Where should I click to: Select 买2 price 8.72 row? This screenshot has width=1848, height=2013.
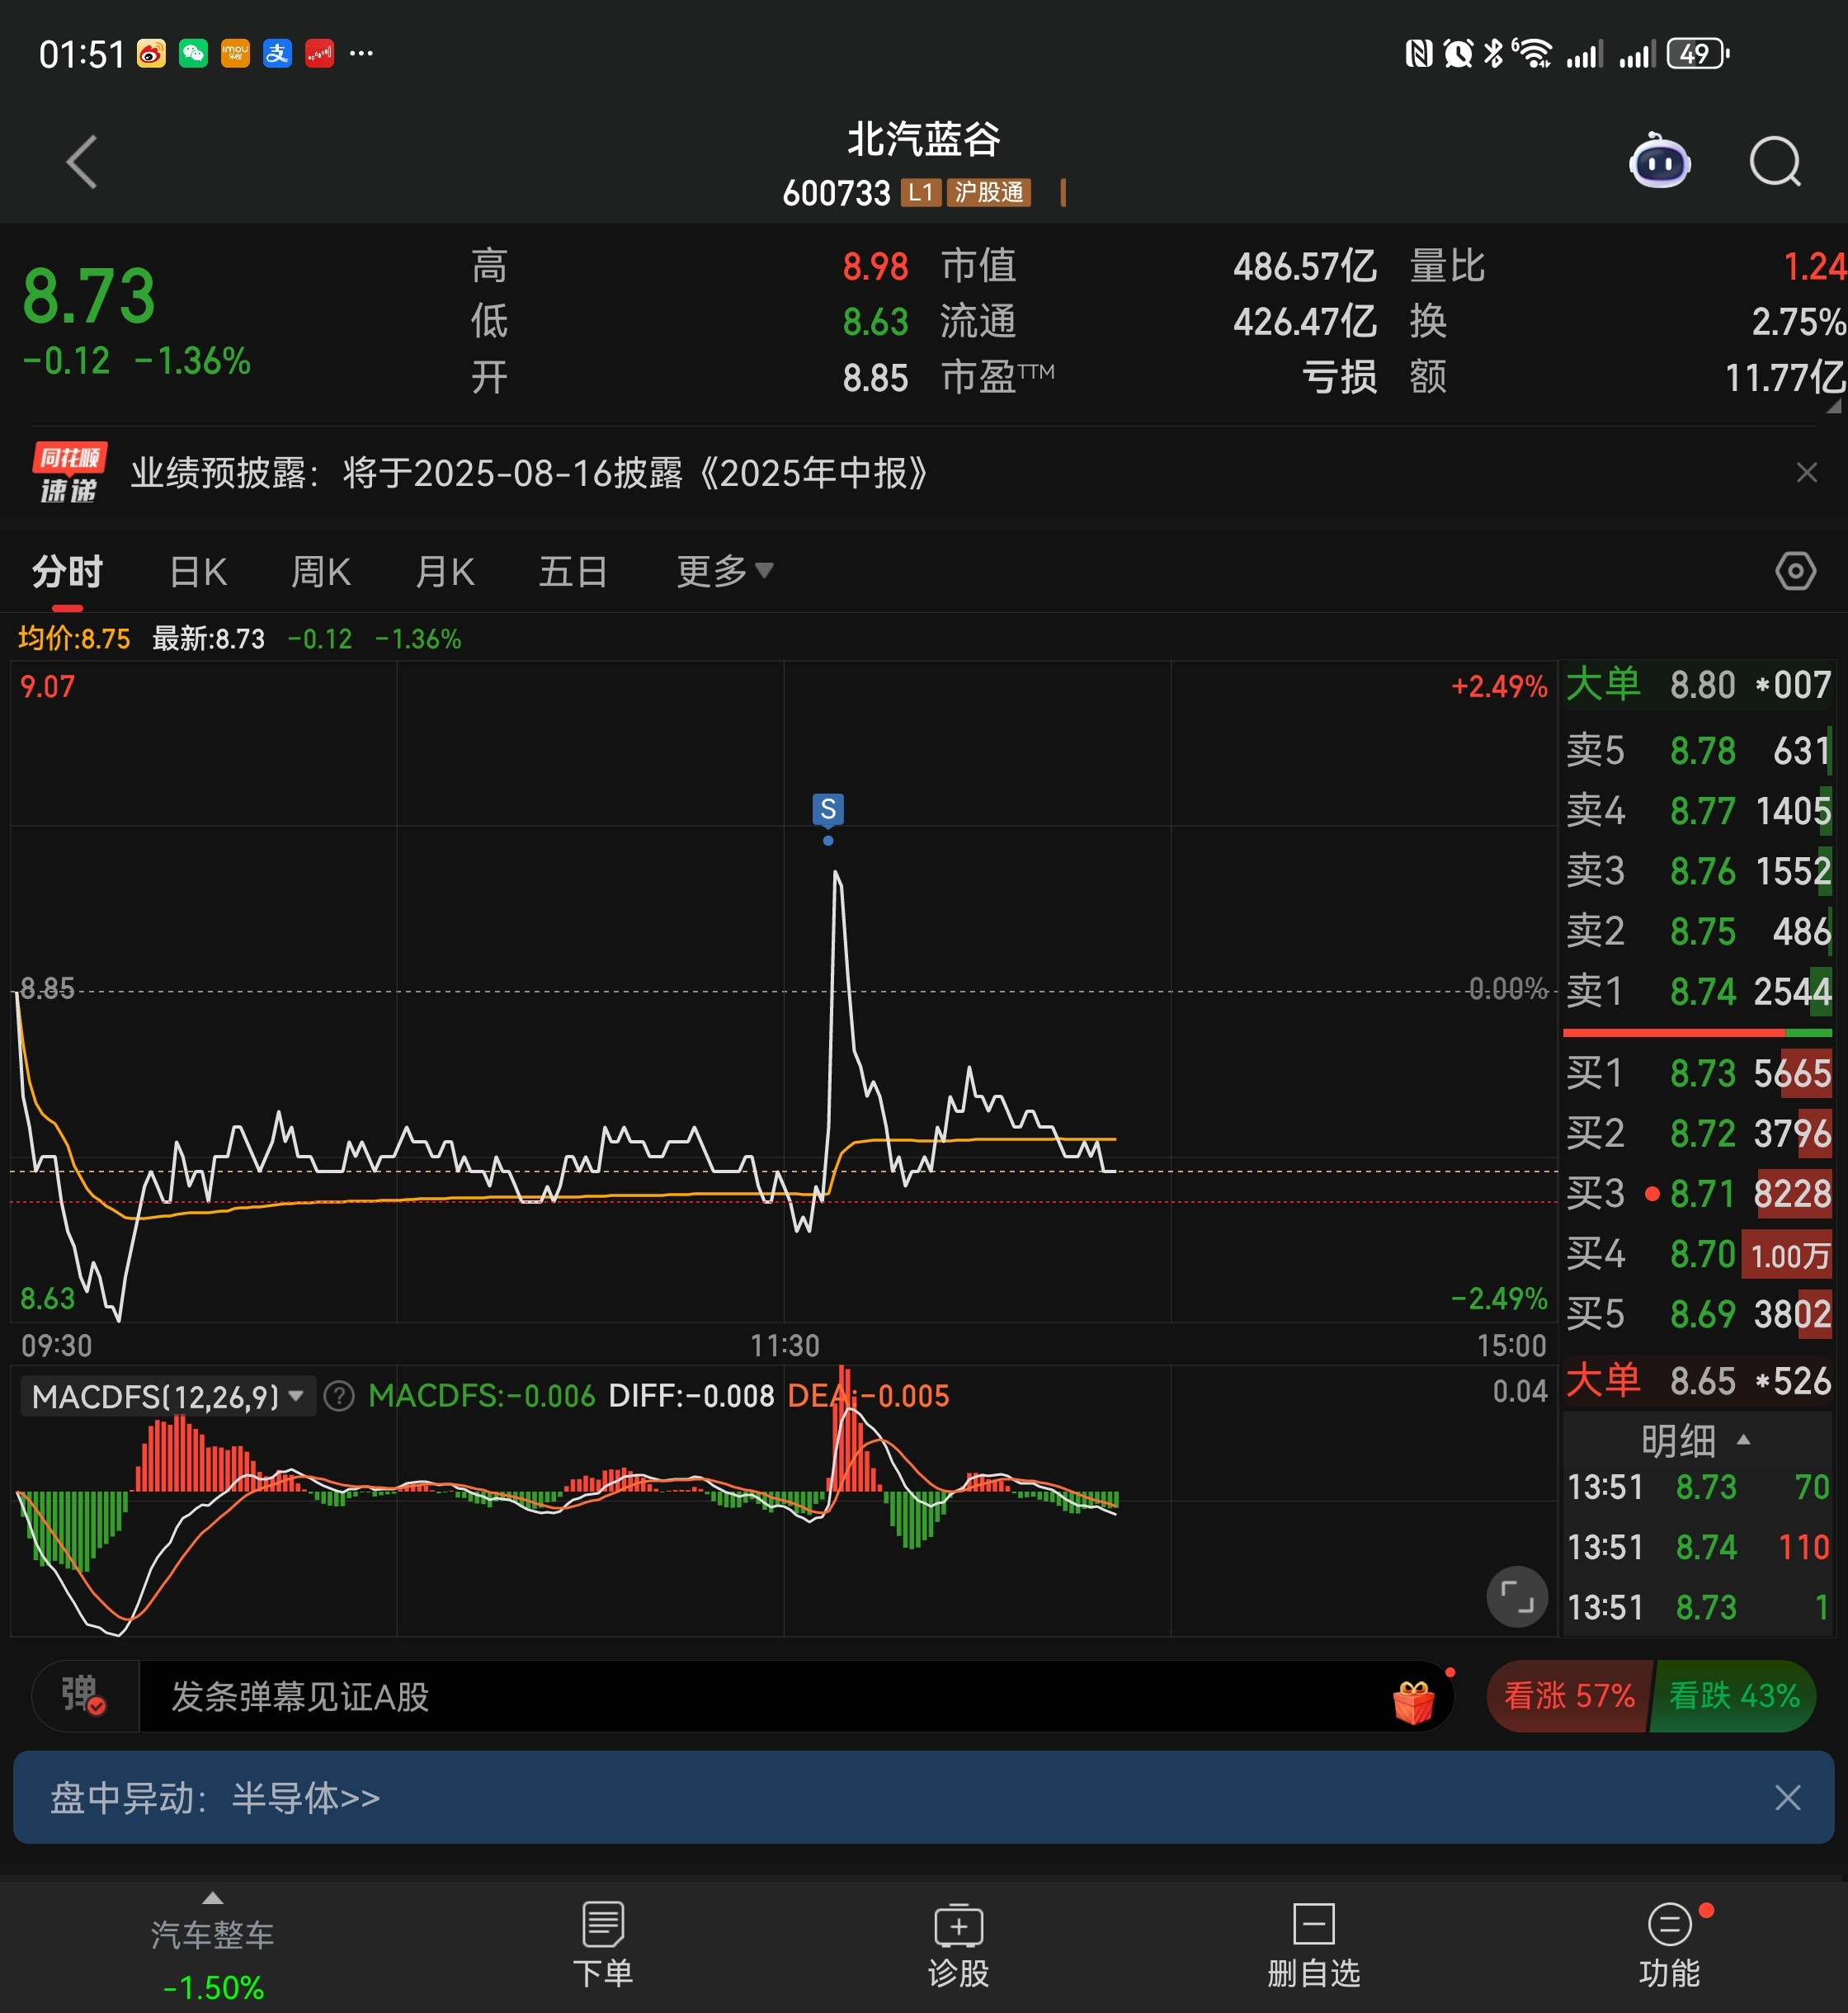pyautogui.click(x=1698, y=1133)
